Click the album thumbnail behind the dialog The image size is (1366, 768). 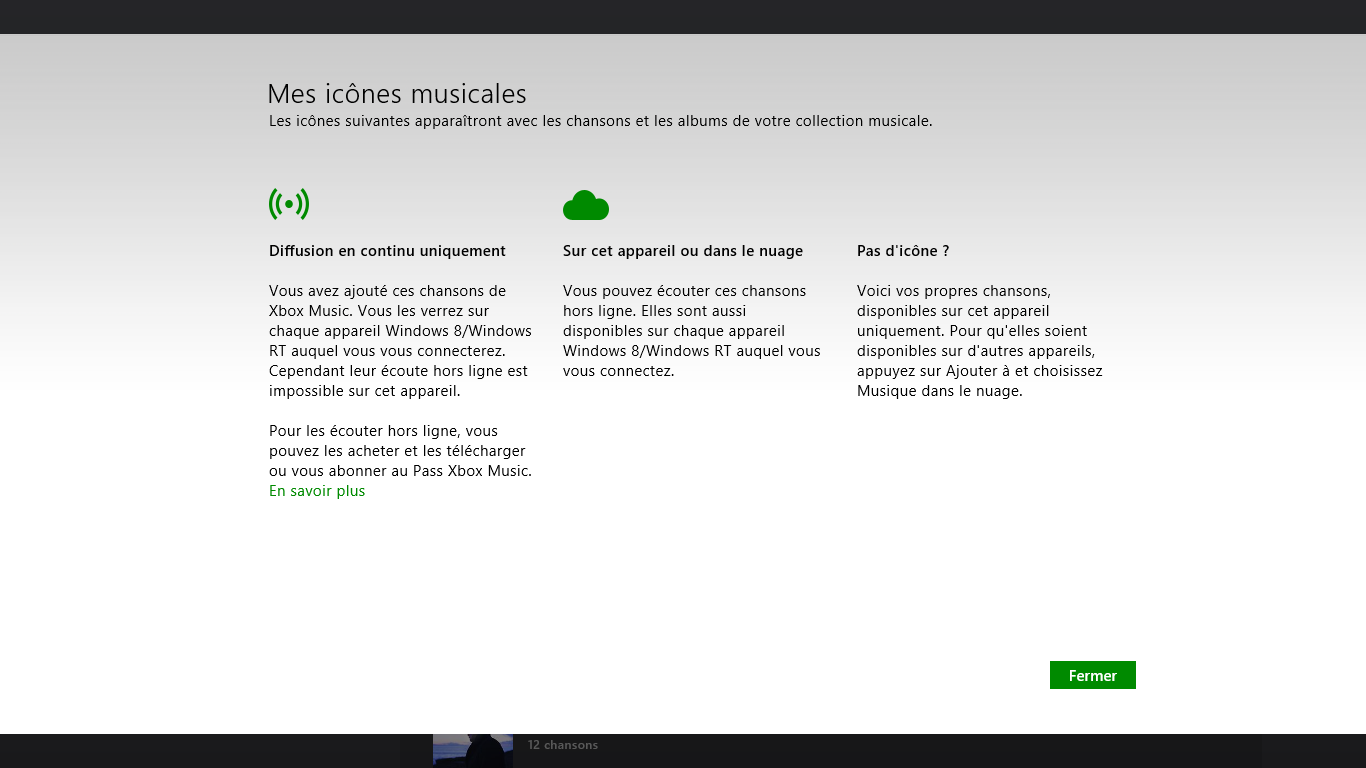click(x=473, y=751)
